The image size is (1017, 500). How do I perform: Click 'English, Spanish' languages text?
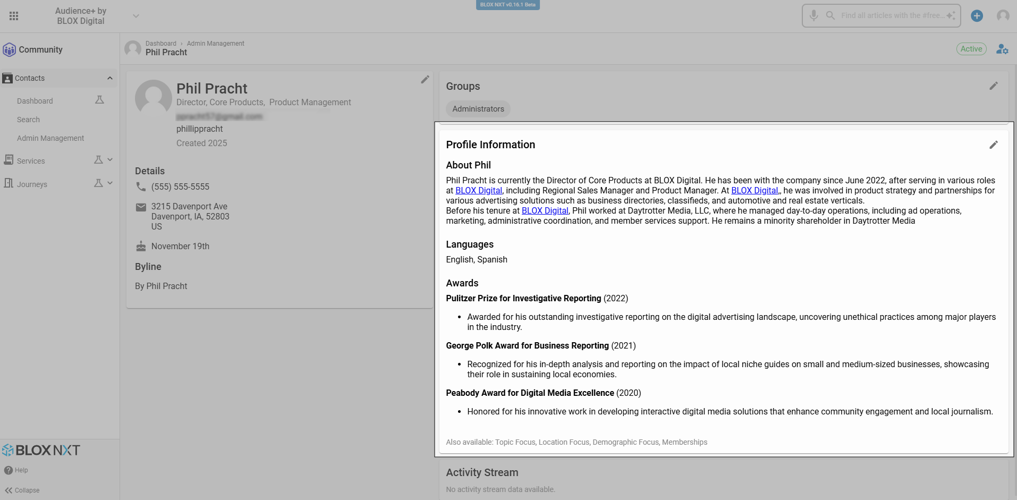pos(477,259)
